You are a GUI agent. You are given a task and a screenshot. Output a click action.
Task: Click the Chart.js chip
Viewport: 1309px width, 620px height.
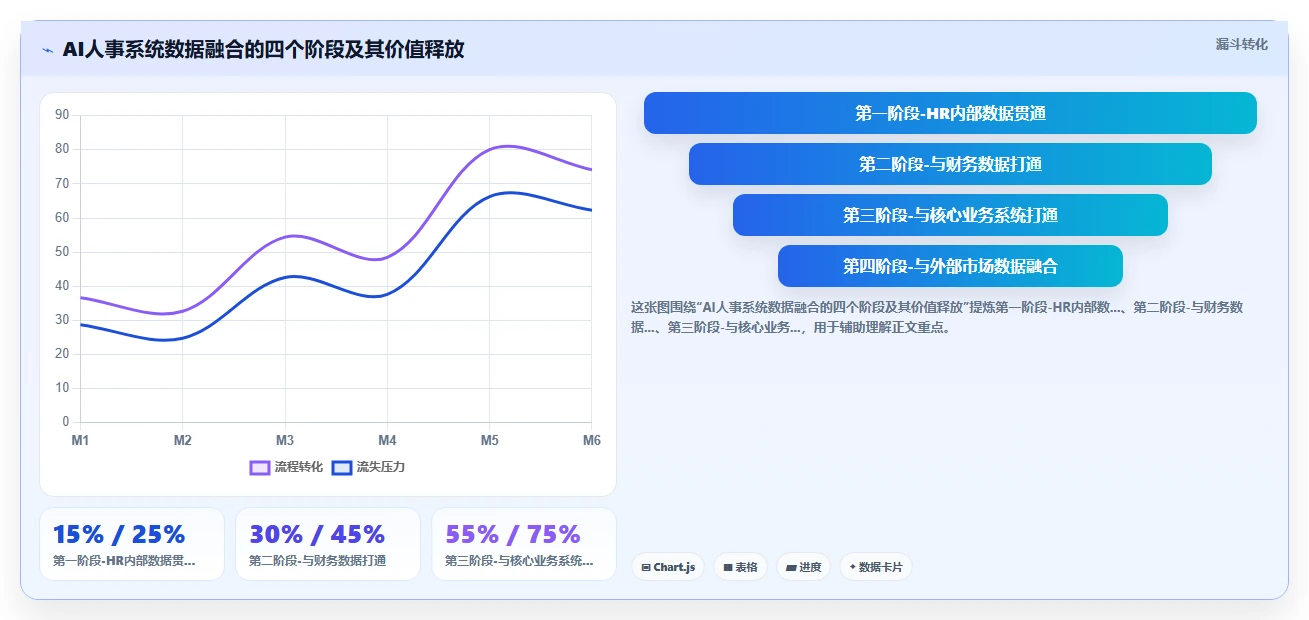coord(668,567)
